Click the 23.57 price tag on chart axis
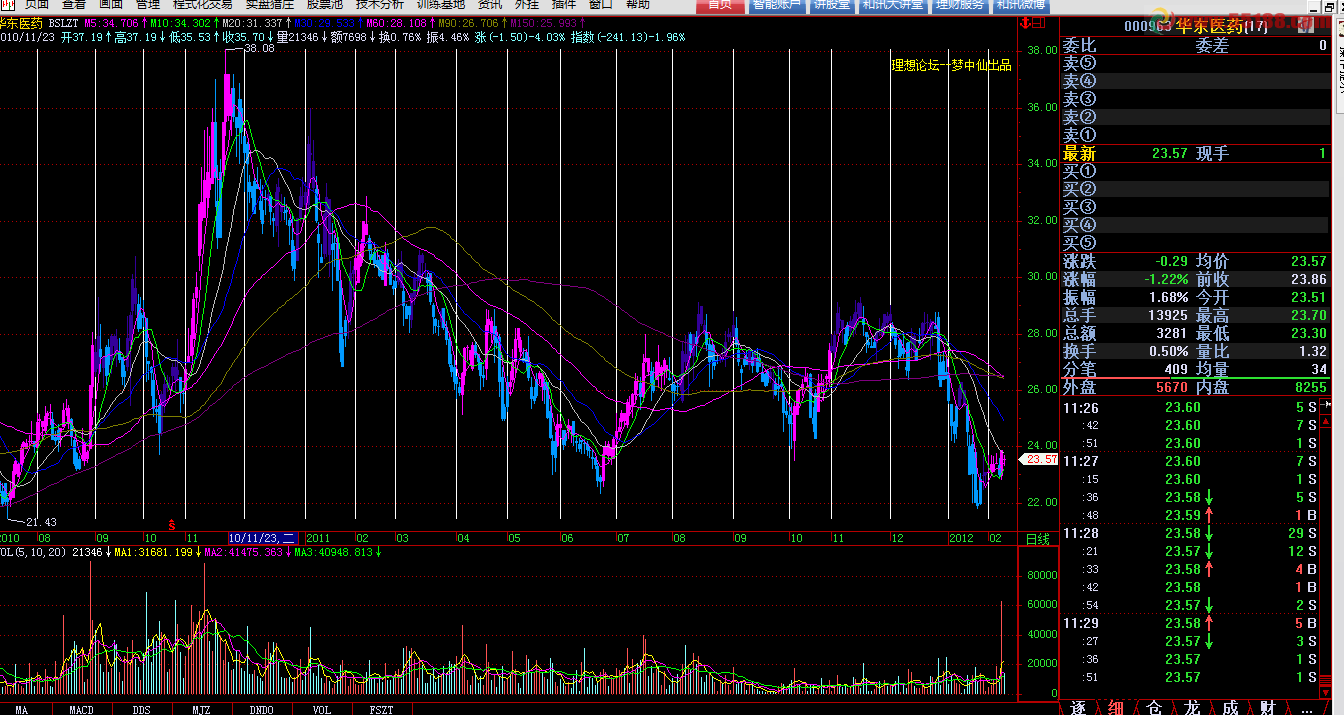 coord(1040,459)
